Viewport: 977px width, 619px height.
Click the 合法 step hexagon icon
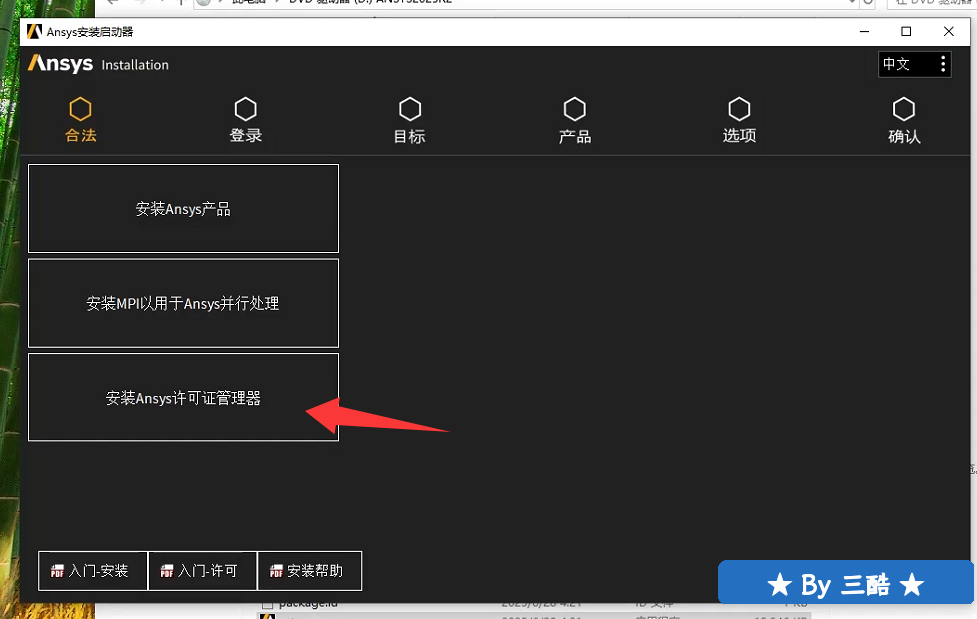tap(80, 109)
